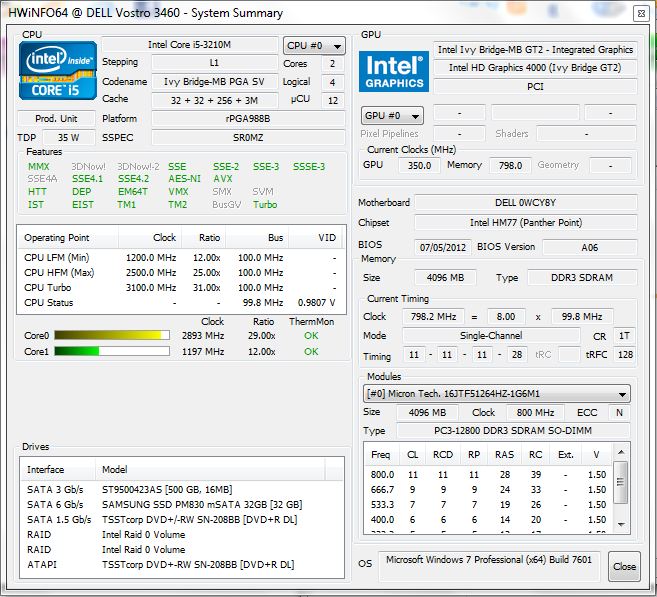Click the SSPEC SR0MZ field
This screenshot has height=597, width=657.
pos(248,138)
